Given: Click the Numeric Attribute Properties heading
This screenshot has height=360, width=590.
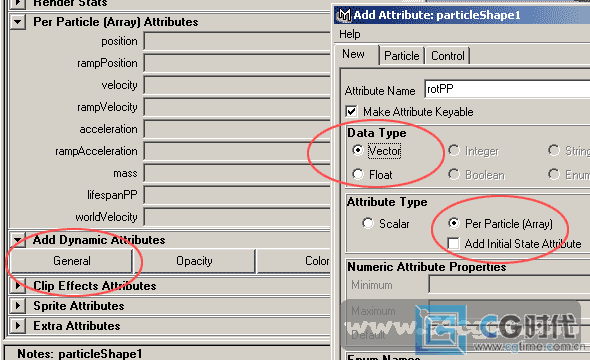Looking at the screenshot, I should click(x=427, y=267).
